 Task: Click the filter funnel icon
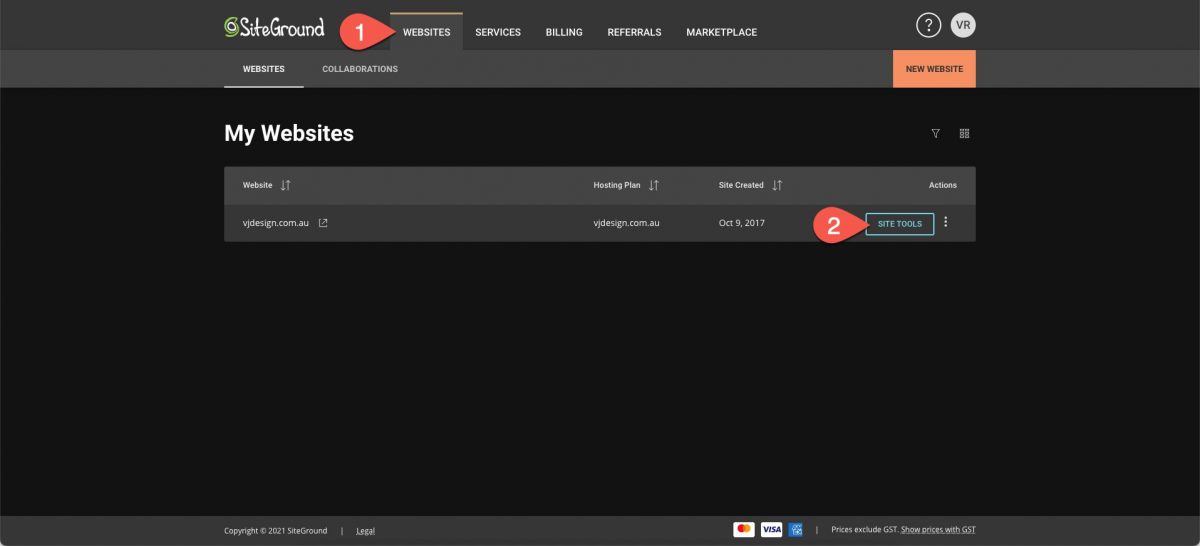click(x=936, y=133)
